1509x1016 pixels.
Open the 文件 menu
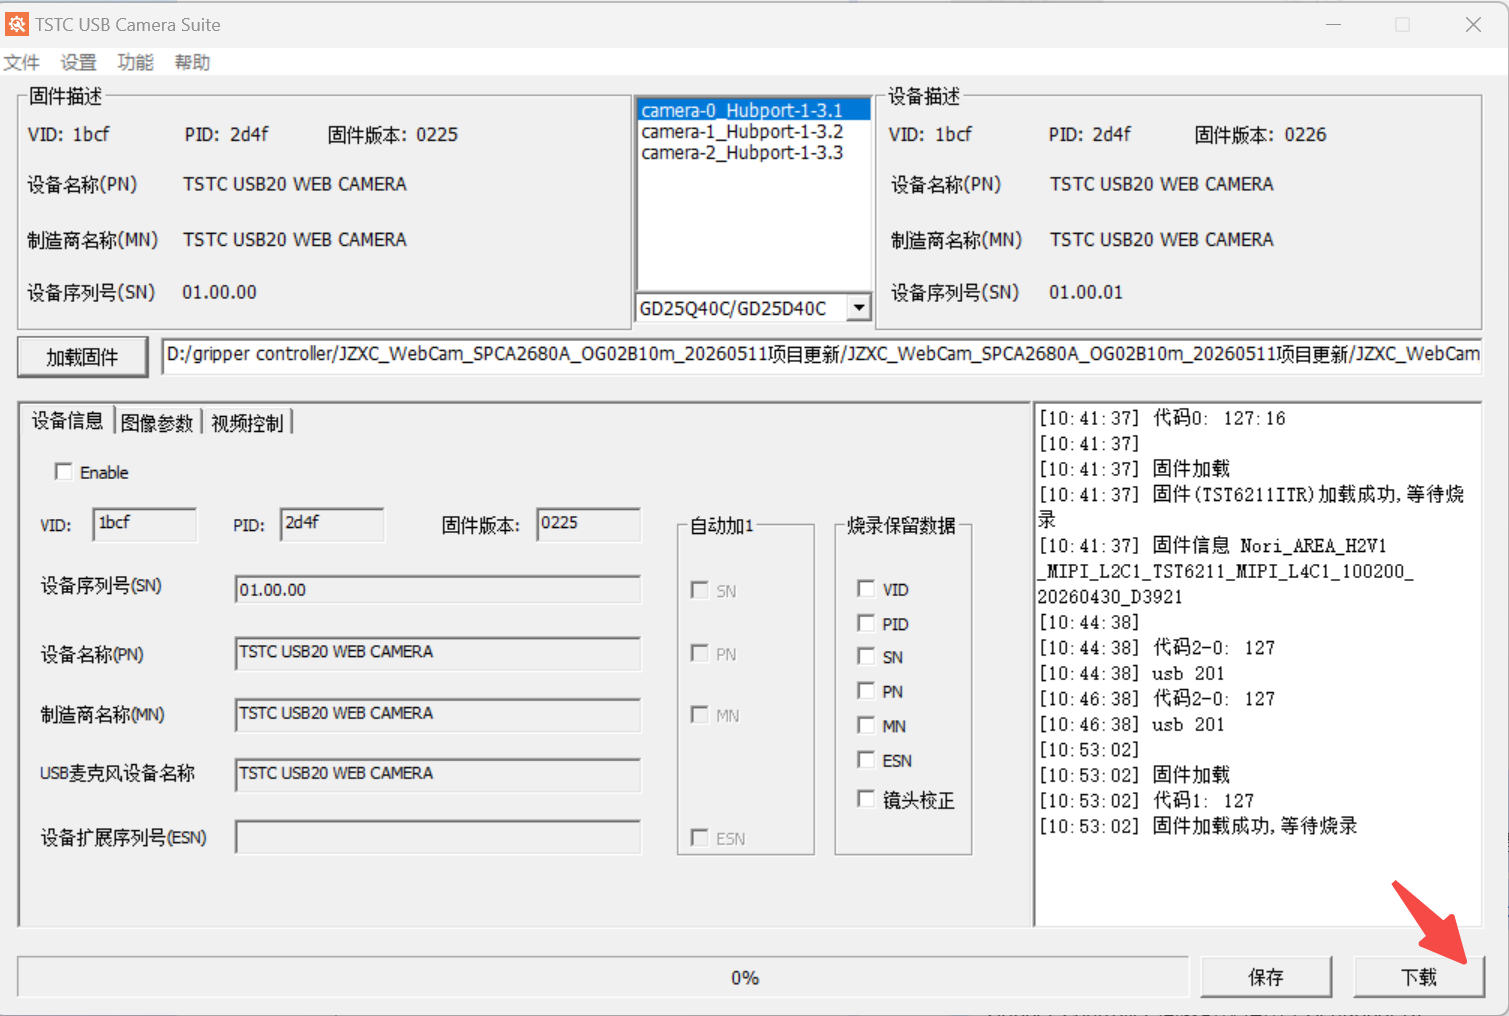[x=22, y=63]
